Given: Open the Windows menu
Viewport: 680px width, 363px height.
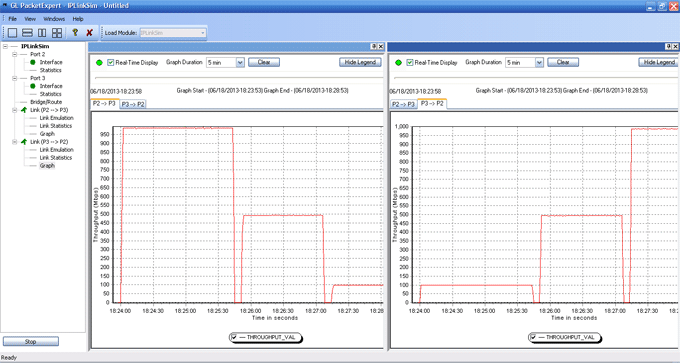Looking at the screenshot, I should [54, 19].
